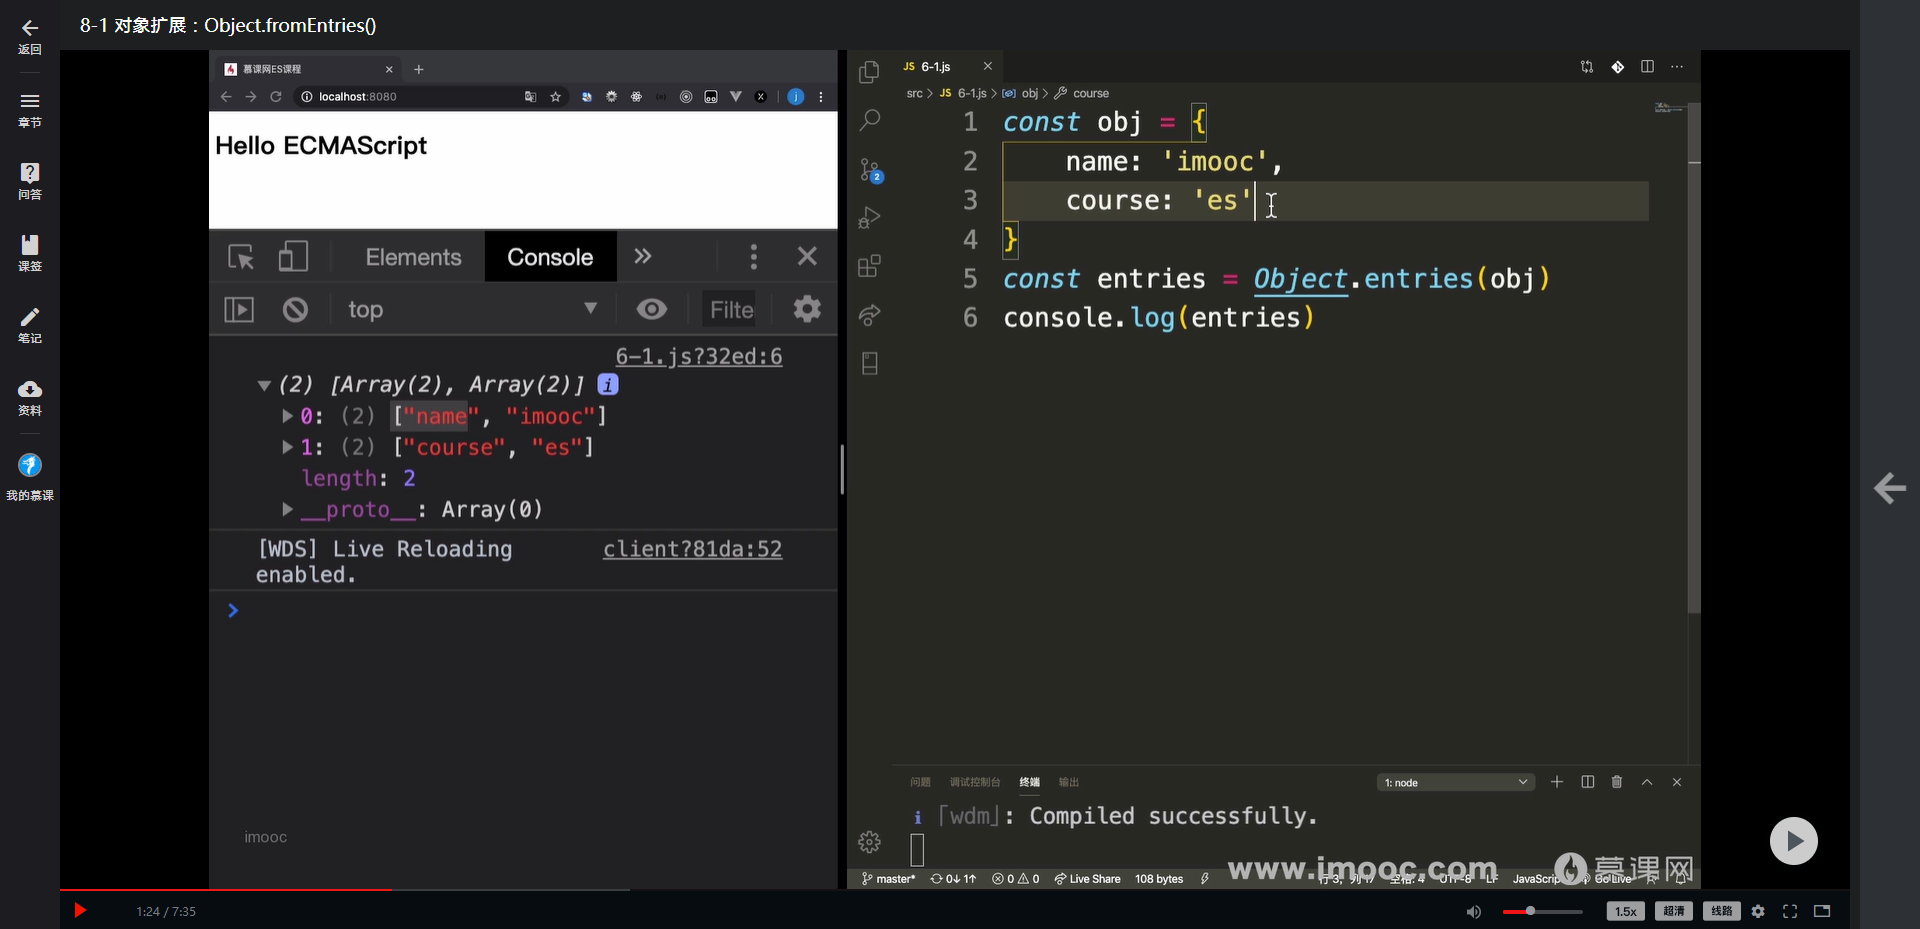
Task: Click the DevTools inspect element icon
Action: pyautogui.click(x=241, y=257)
